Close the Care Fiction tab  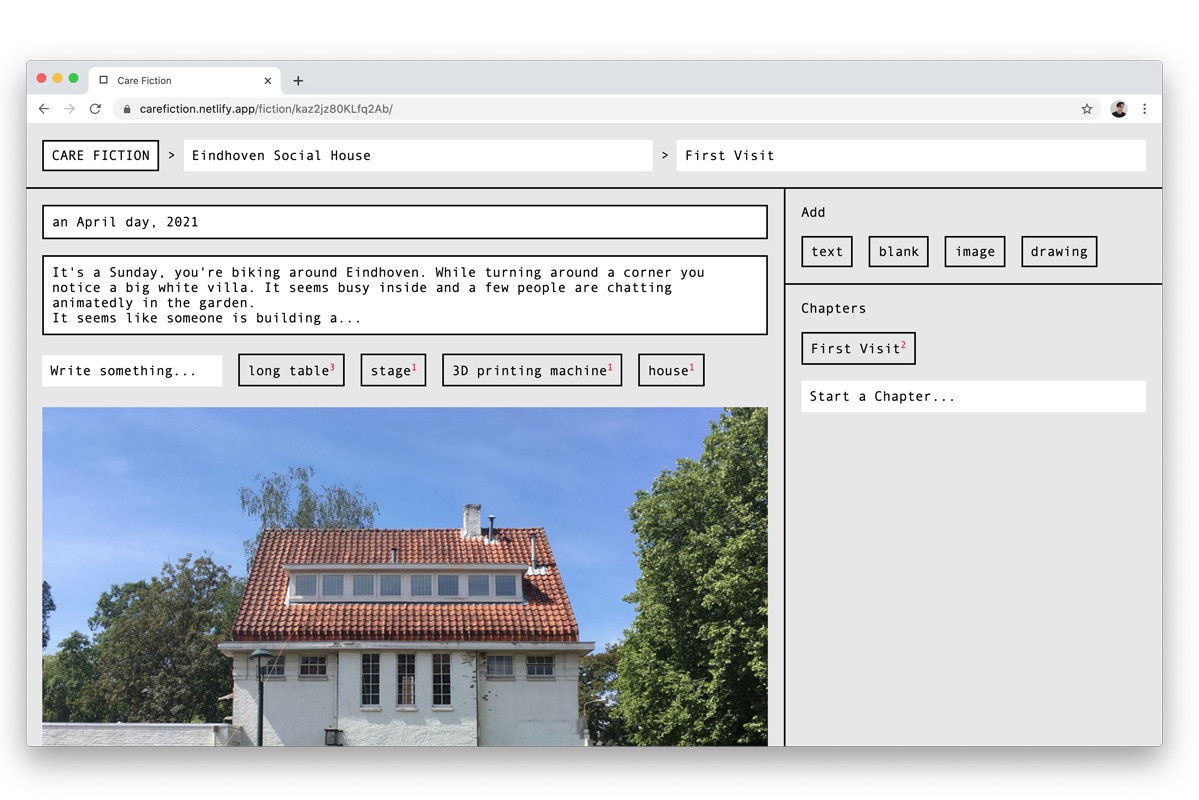[x=268, y=81]
